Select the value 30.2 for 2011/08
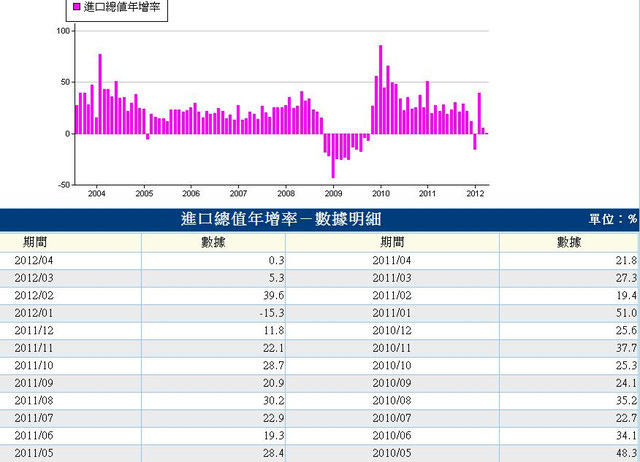The height and width of the screenshot is (462, 640). tap(213, 401)
